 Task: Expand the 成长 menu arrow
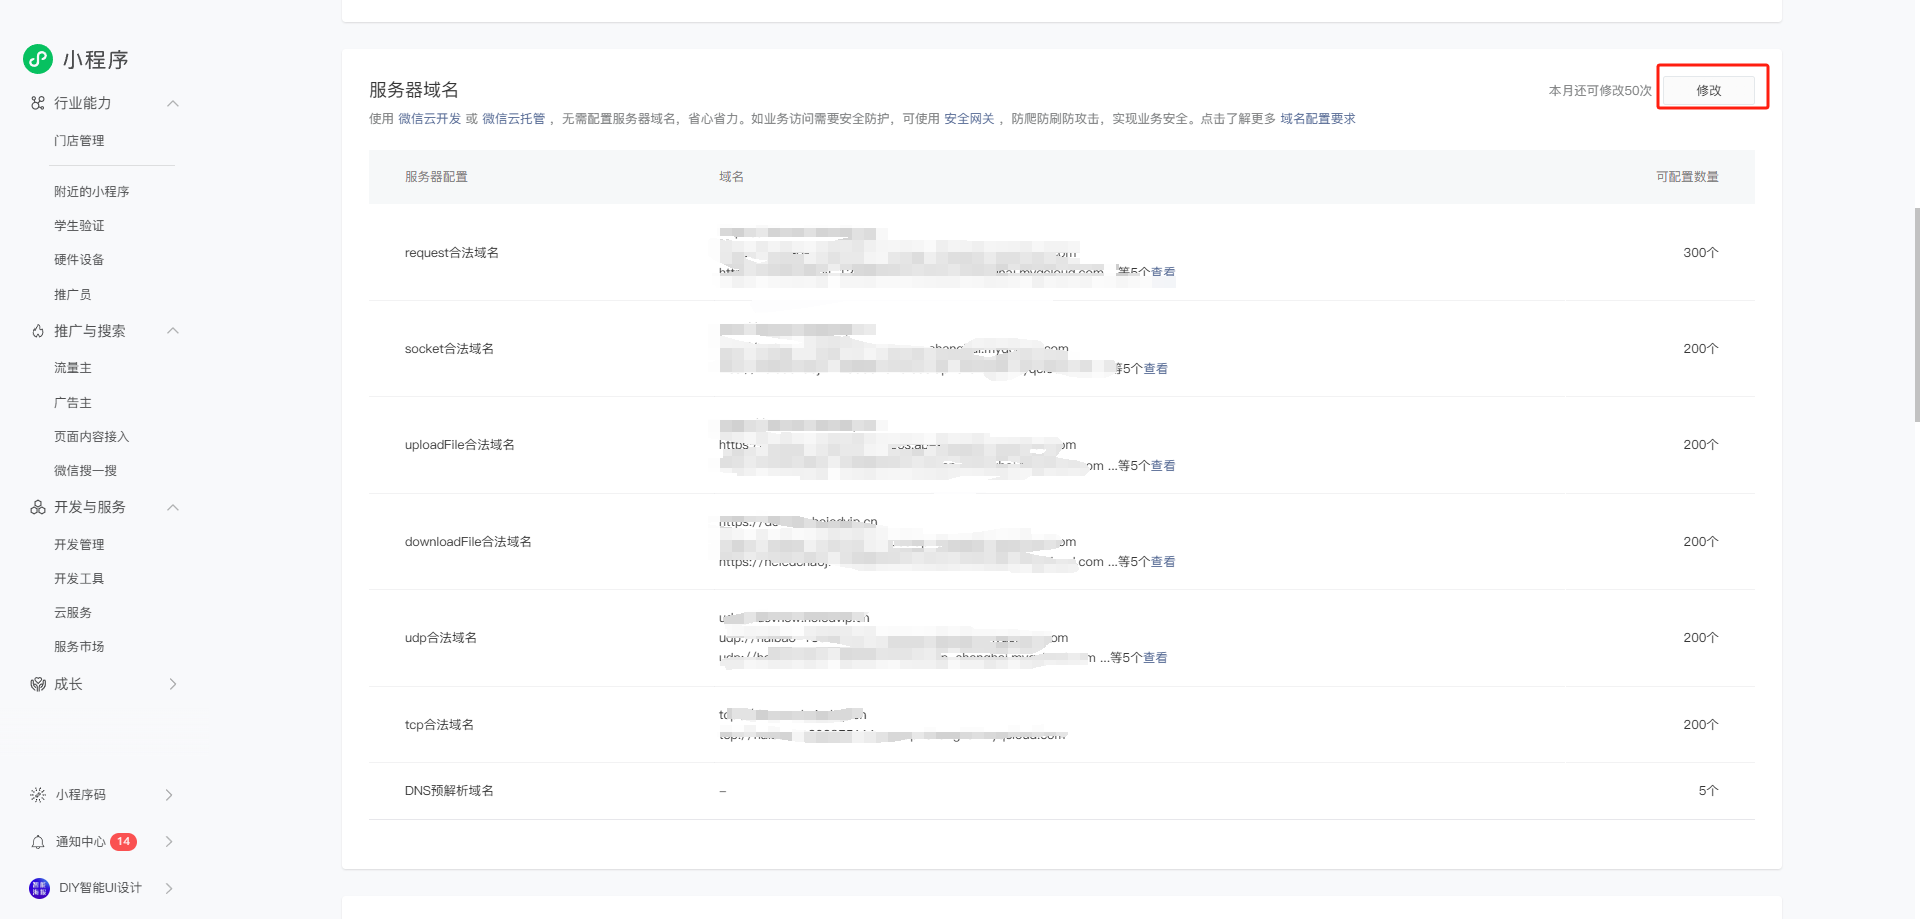coord(173,684)
